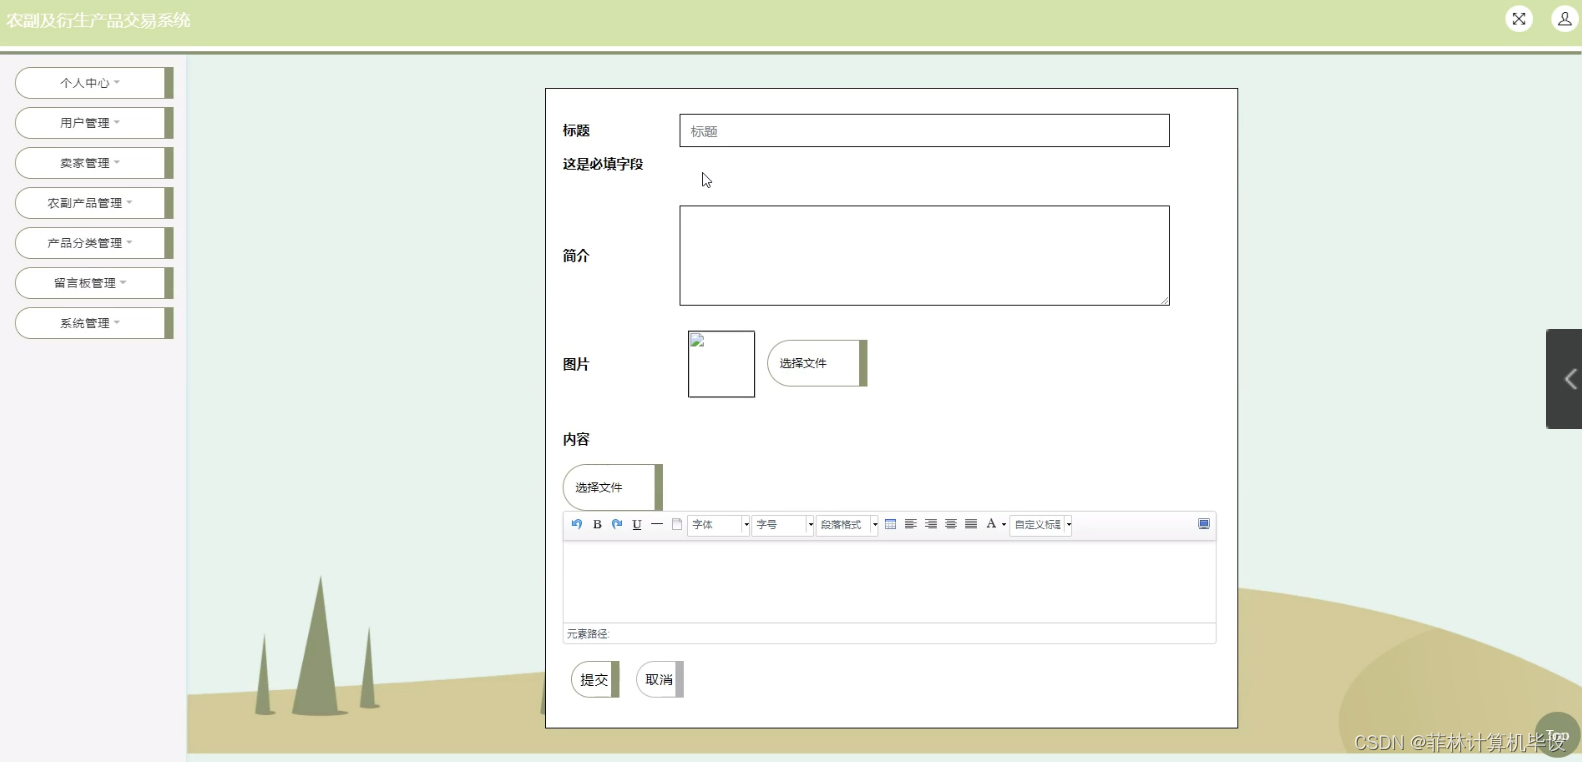Click inside the rich text editor body

[x=889, y=582]
